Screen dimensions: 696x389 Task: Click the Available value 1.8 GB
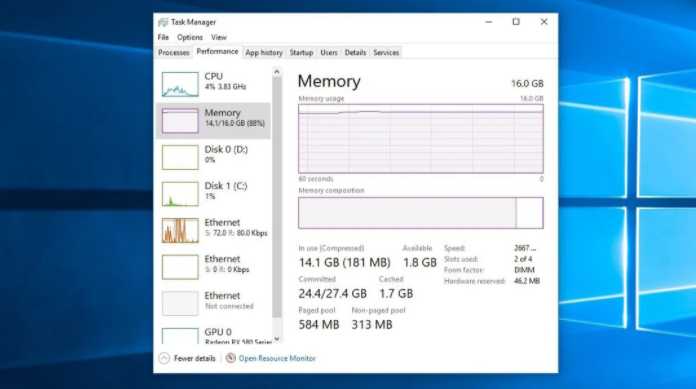[419, 262]
